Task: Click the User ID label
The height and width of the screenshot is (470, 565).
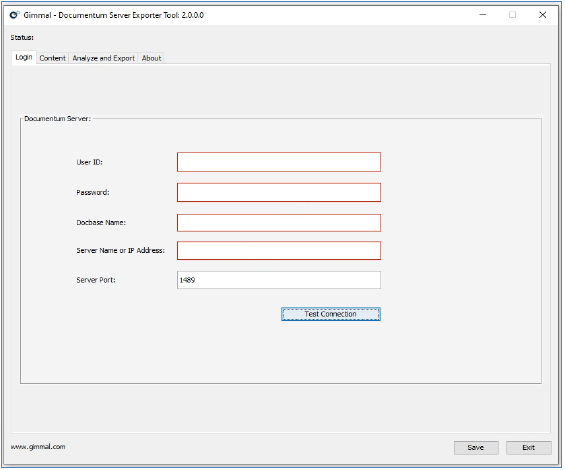Action: point(89,162)
